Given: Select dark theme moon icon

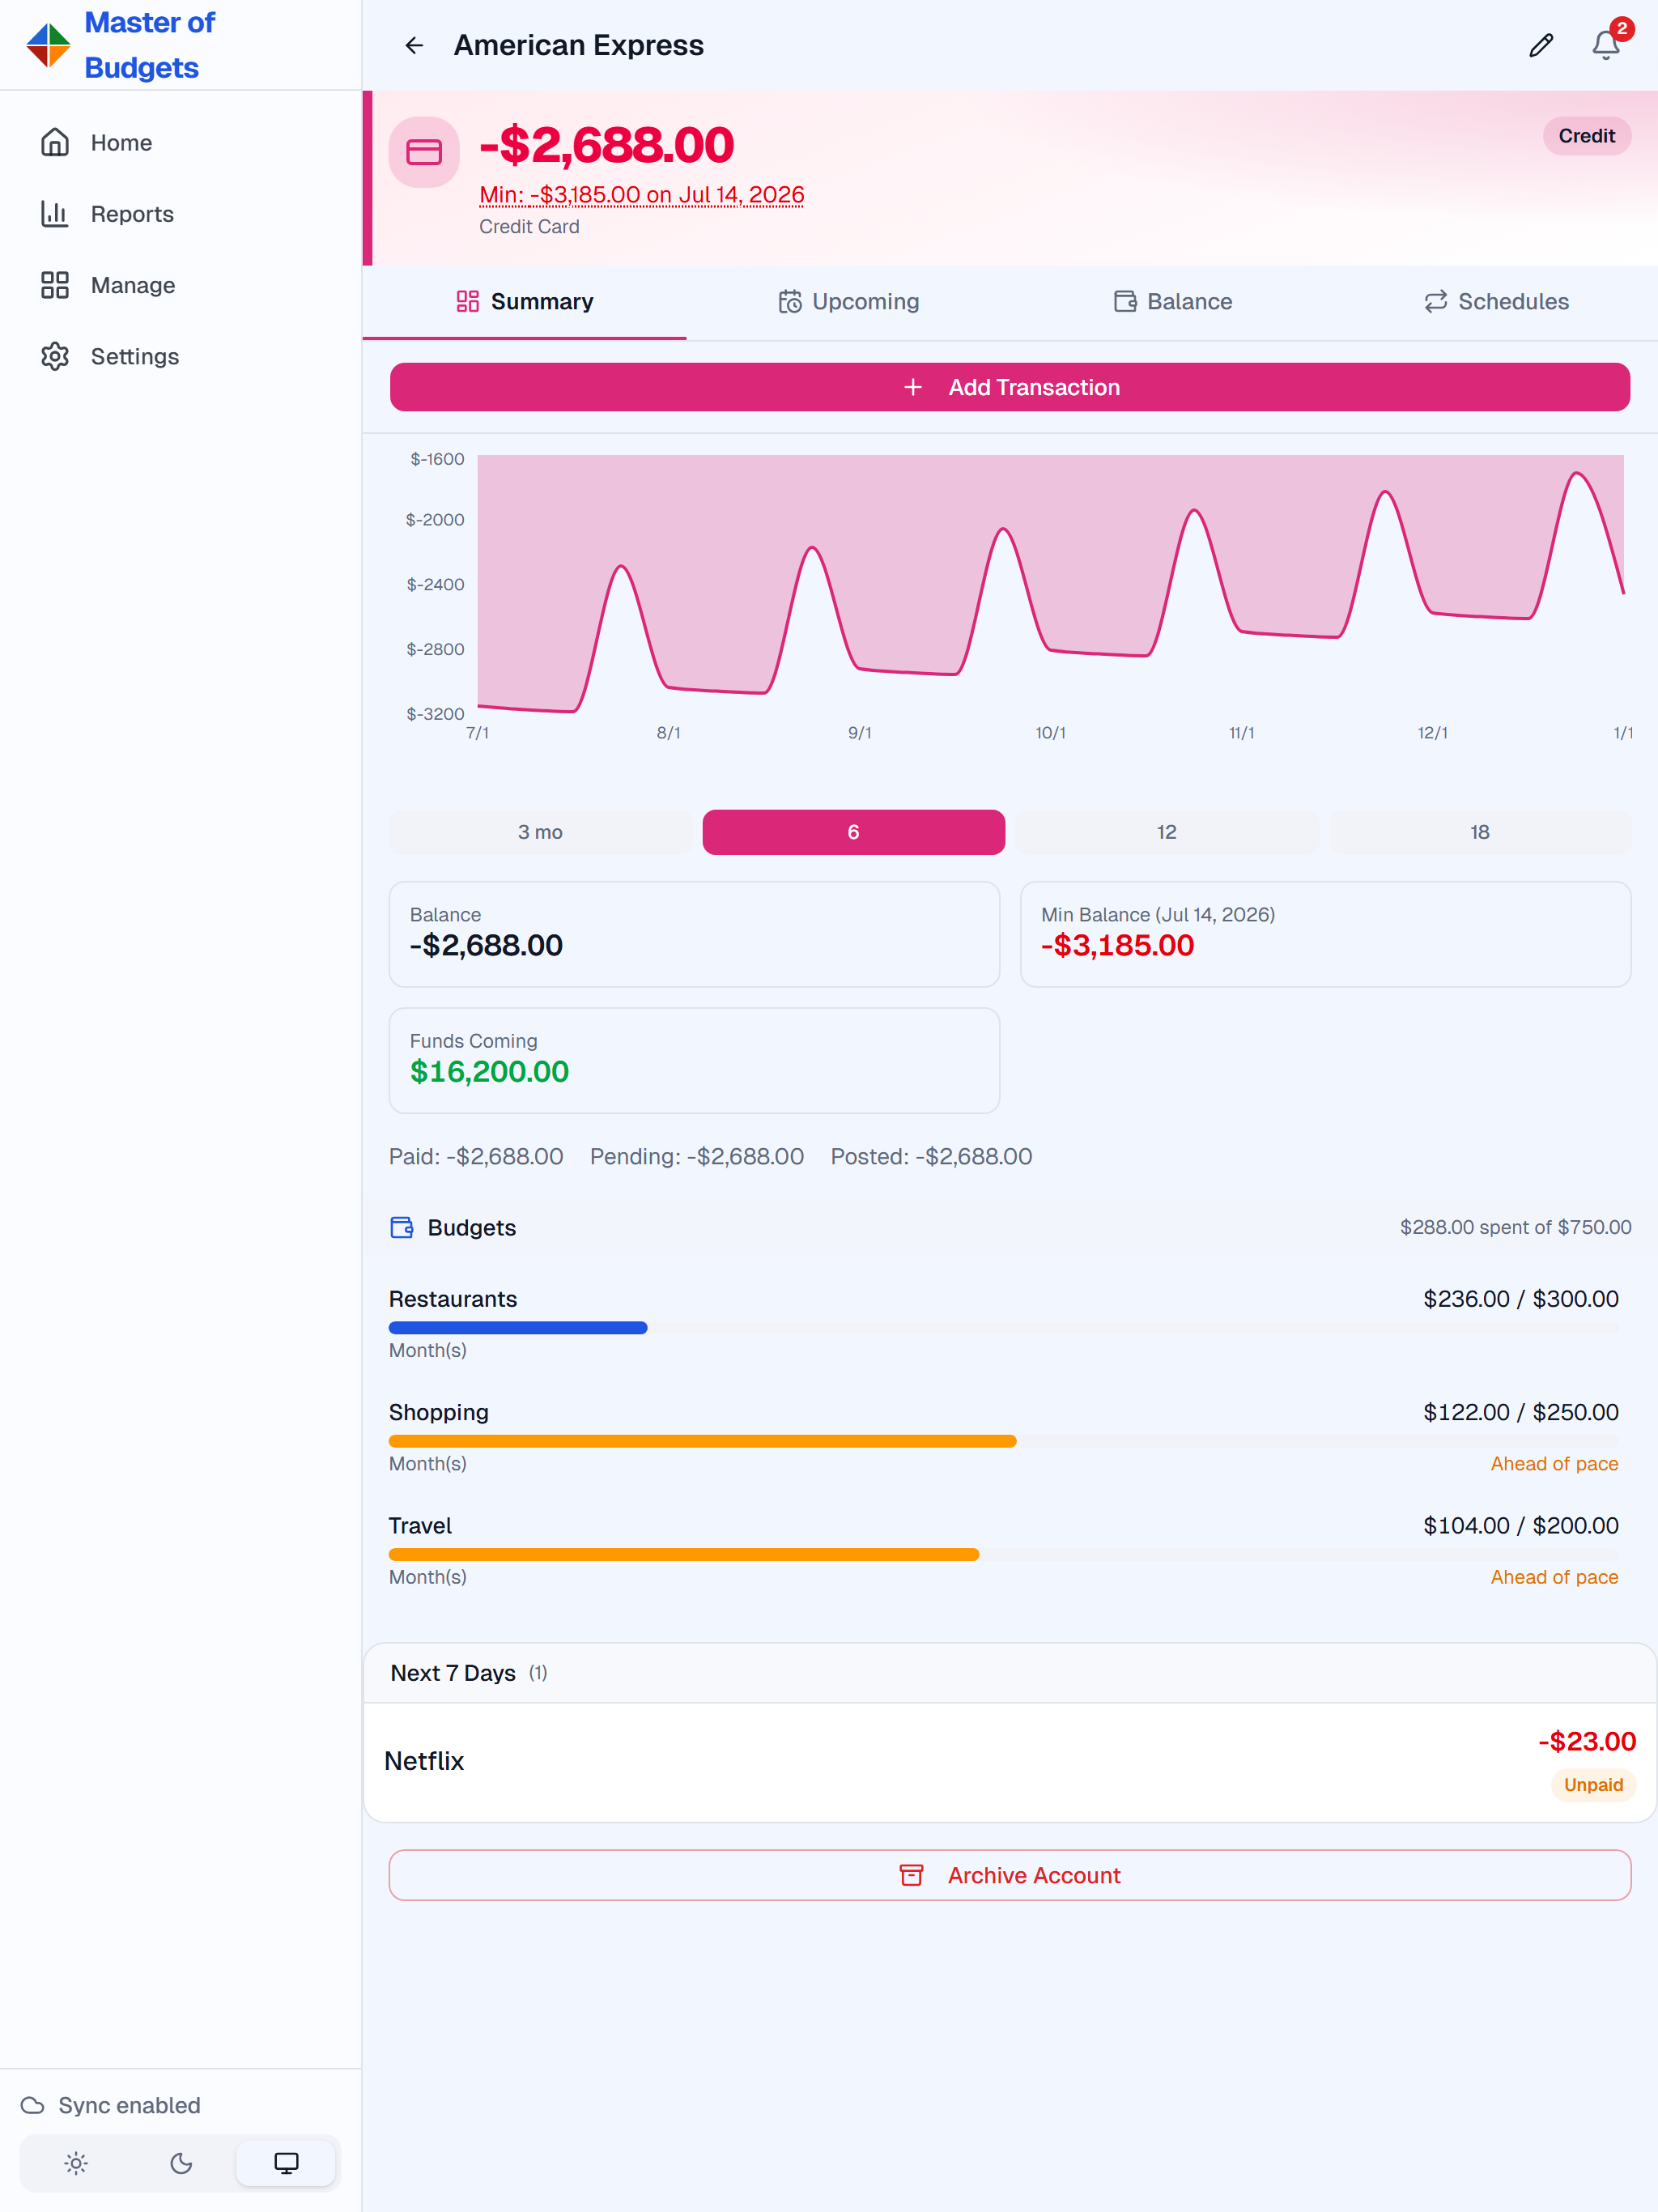Looking at the screenshot, I should coord(181,2163).
